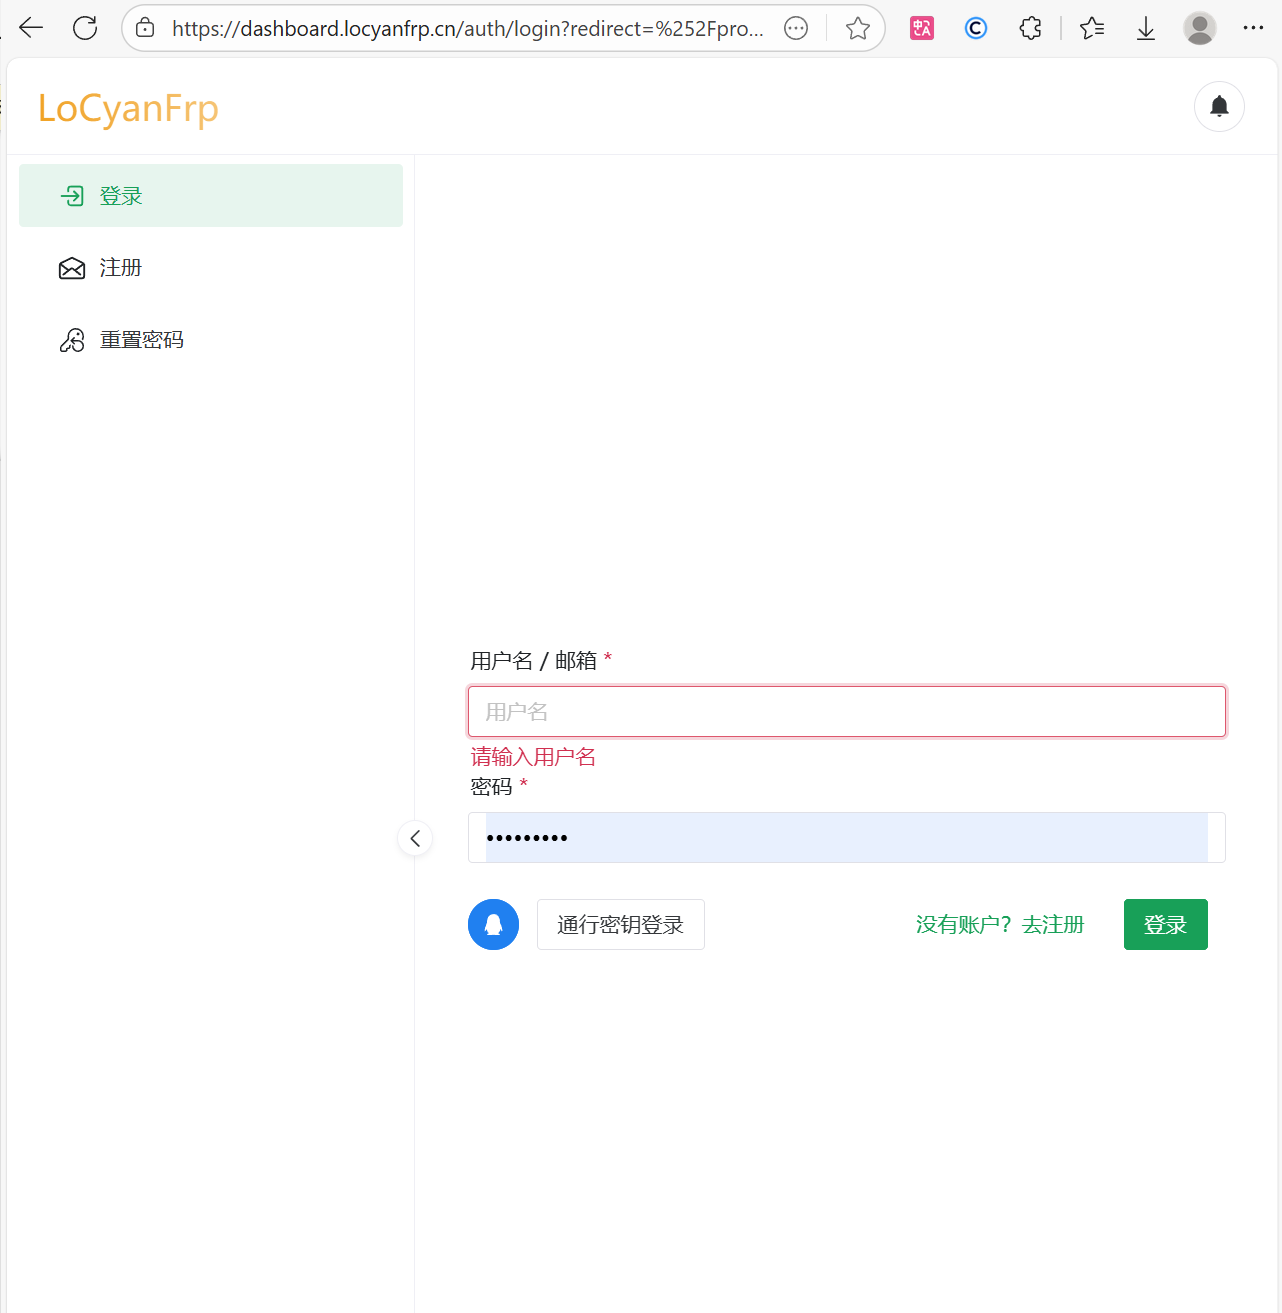The height and width of the screenshot is (1313, 1282).
Task: Bookmark this page with the star icon
Action: click(857, 28)
